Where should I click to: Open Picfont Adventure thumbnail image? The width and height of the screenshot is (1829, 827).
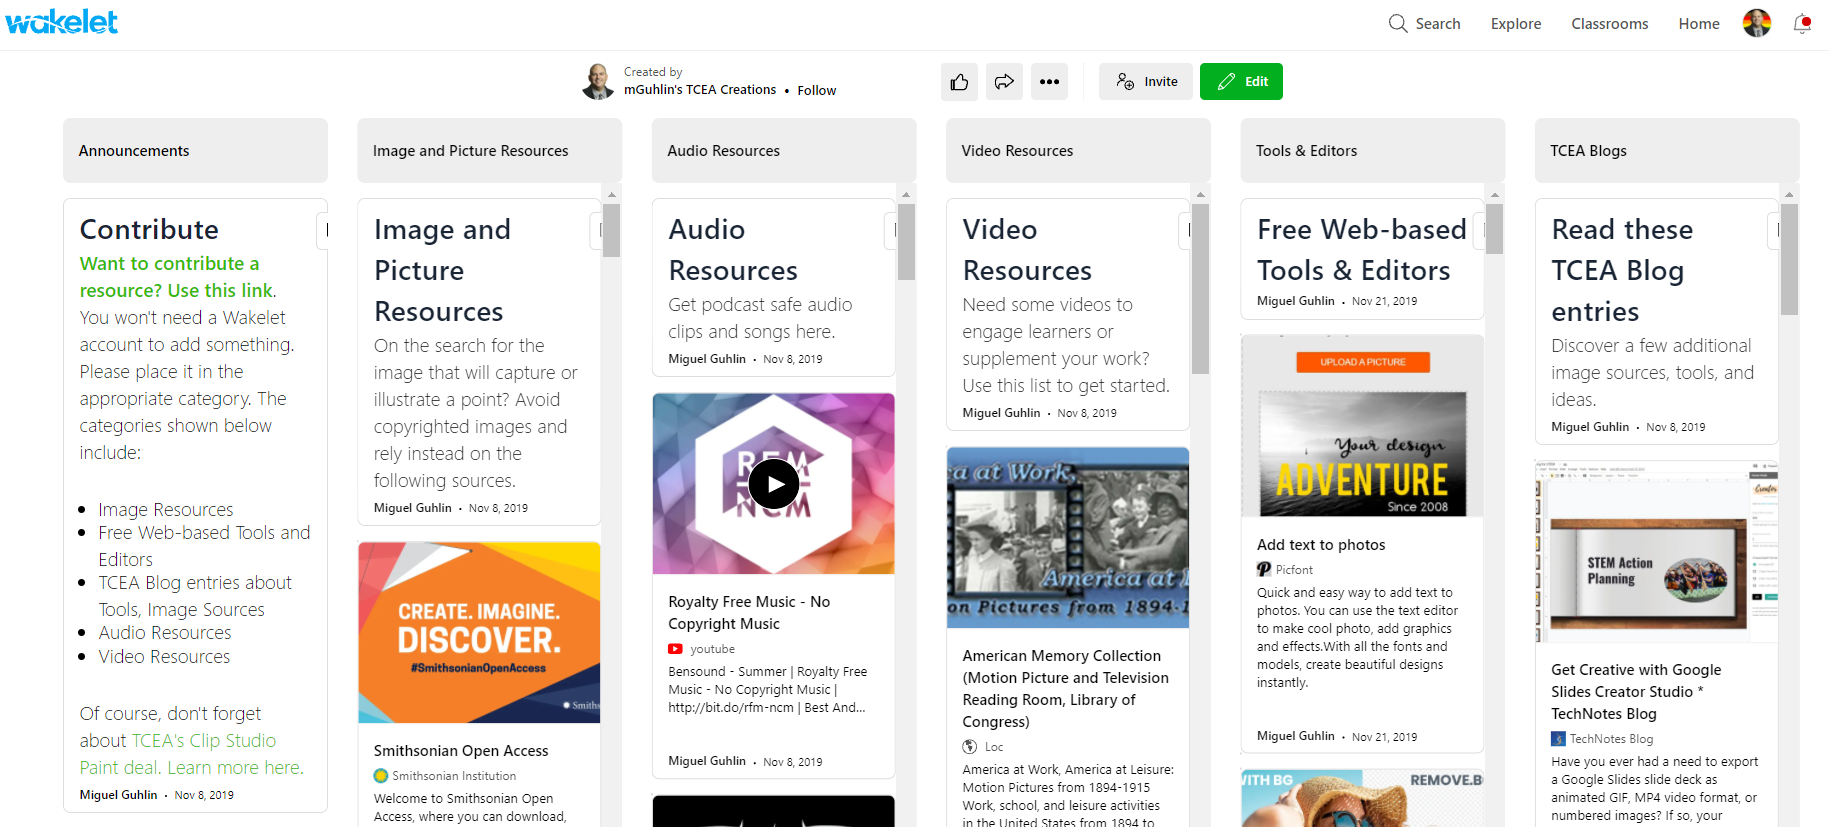[1362, 425]
